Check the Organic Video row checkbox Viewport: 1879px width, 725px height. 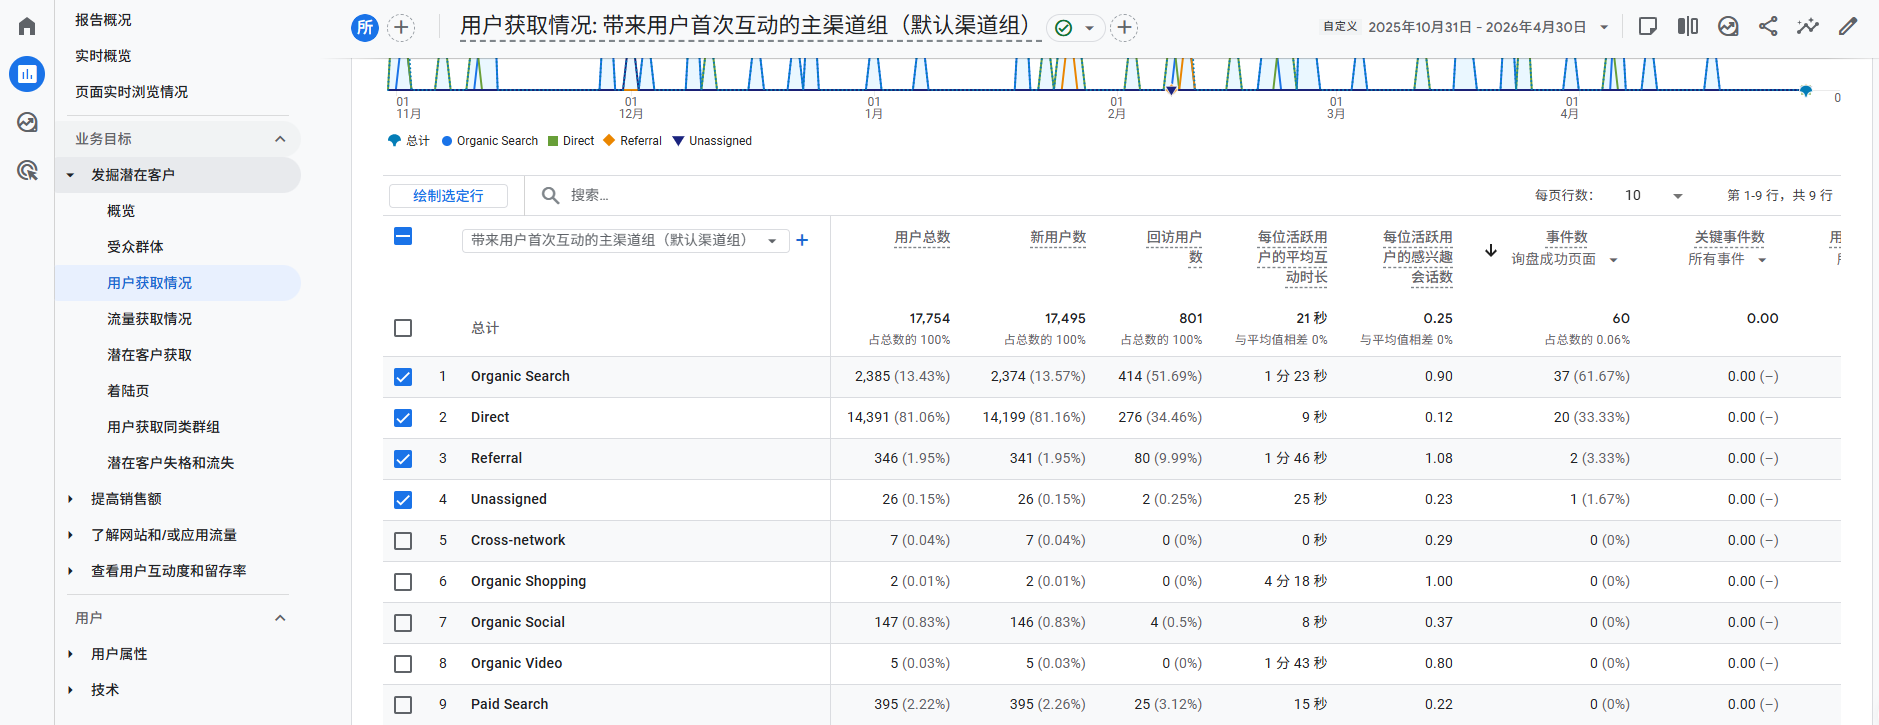(403, 664)
